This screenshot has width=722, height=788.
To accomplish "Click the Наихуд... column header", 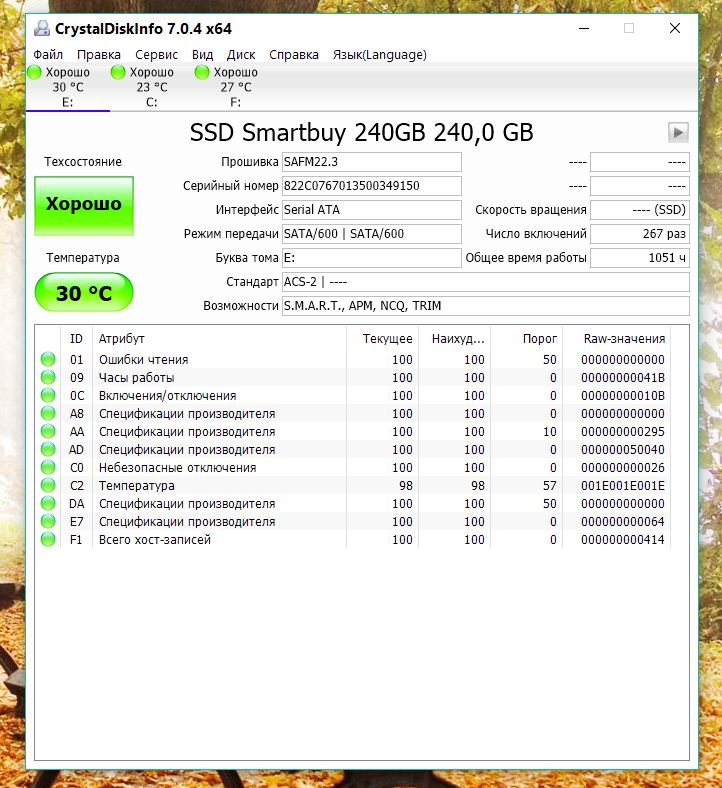I will point(454,339).
